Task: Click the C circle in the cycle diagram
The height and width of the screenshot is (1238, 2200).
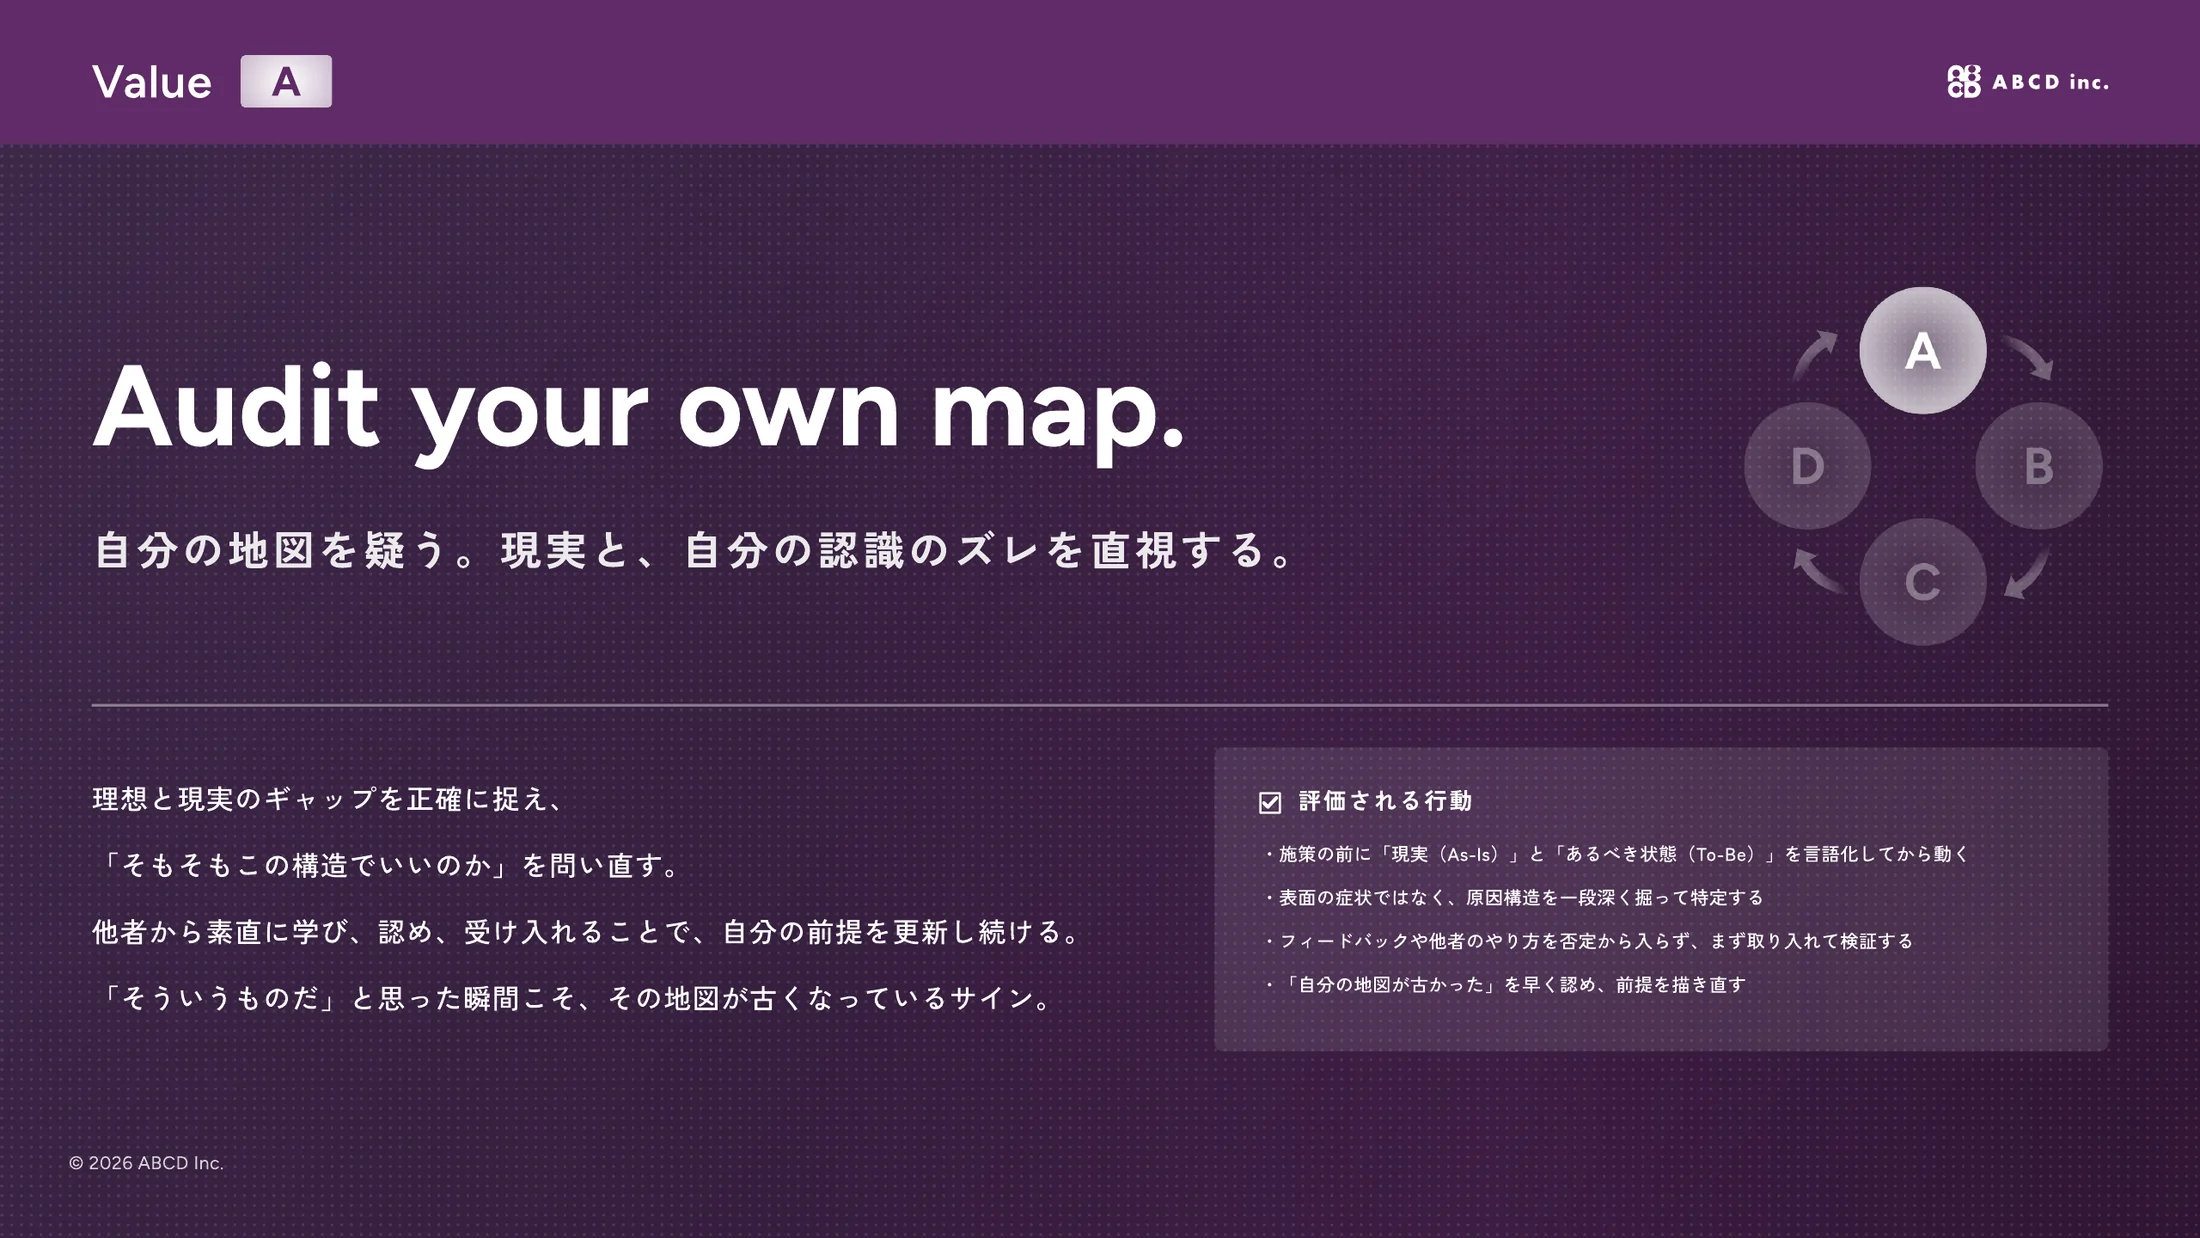Action: (x=1922, y=582)
